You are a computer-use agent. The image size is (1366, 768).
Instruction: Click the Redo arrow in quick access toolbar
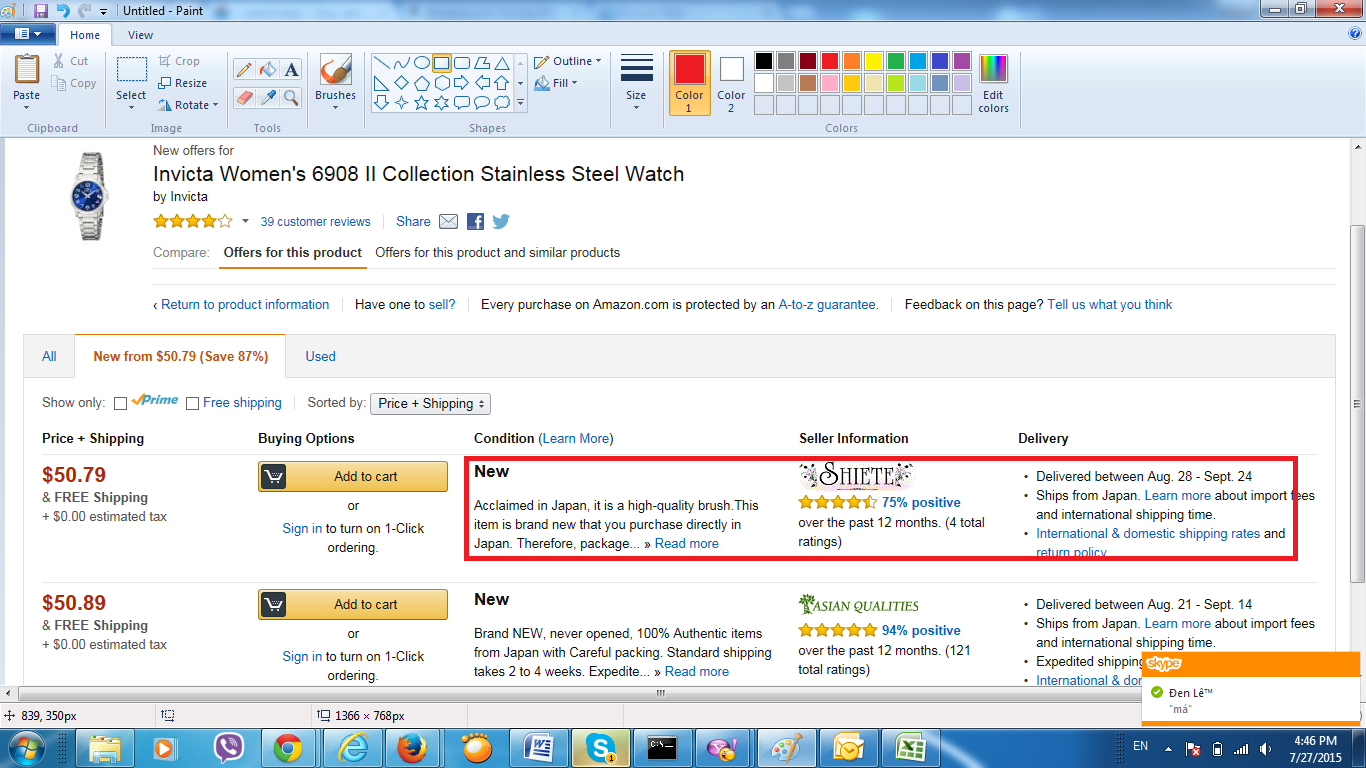click(84, 10)
